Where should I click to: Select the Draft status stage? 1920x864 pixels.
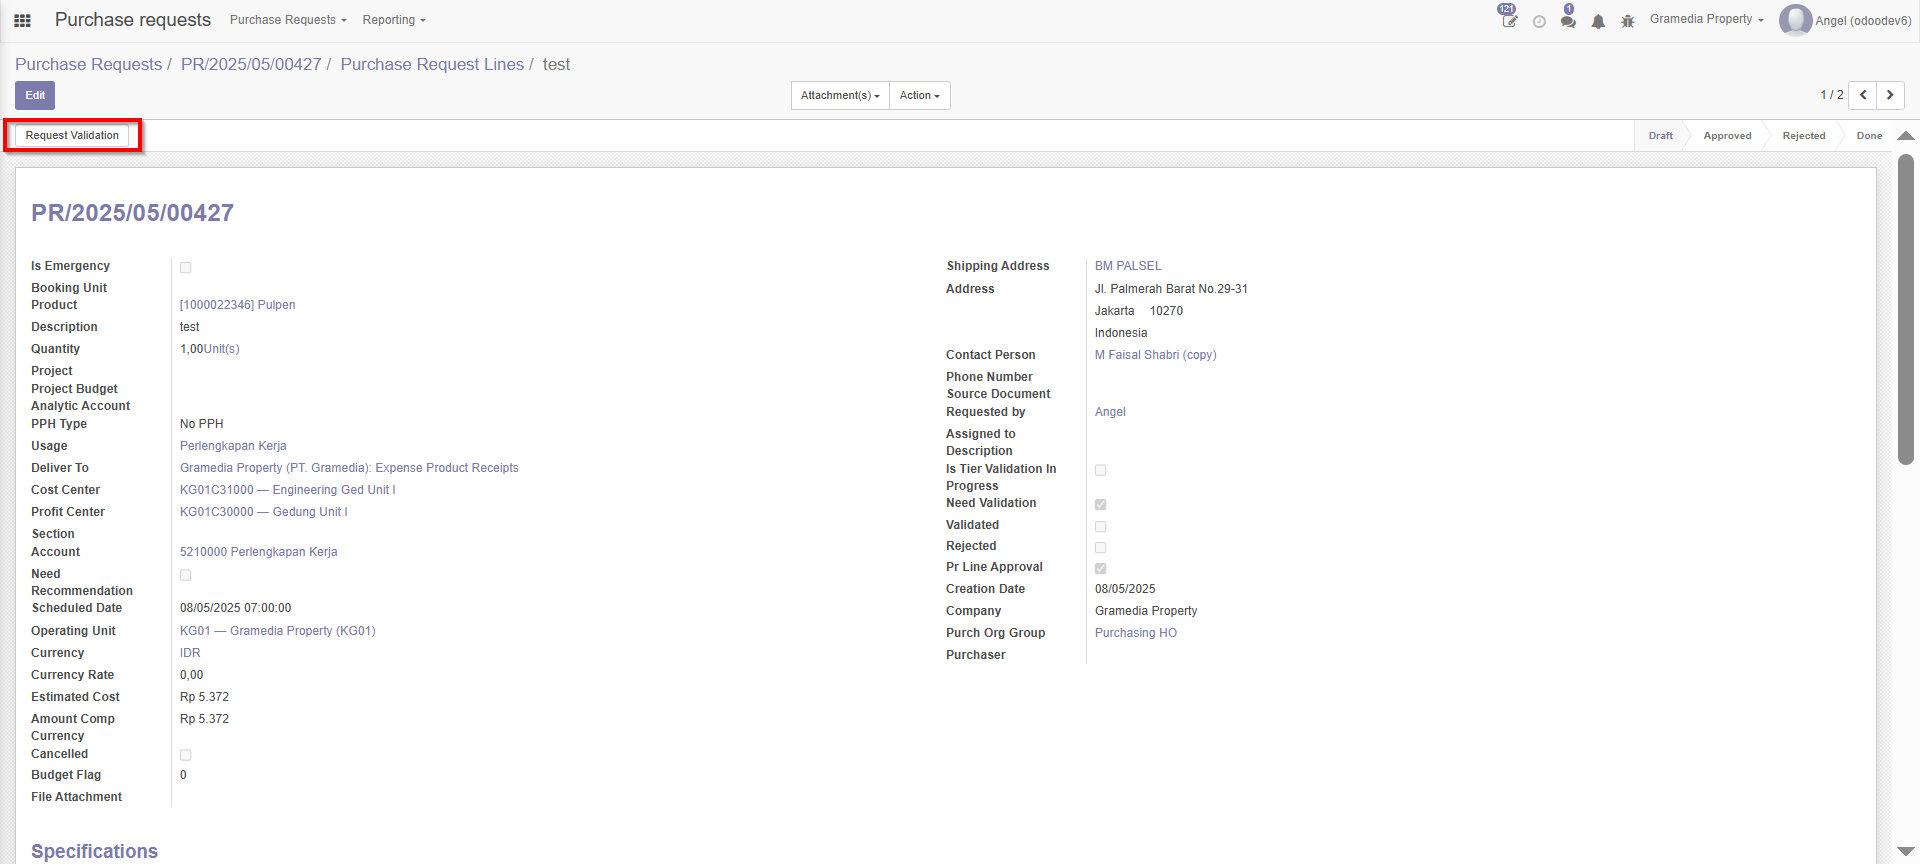point(1660,136)
